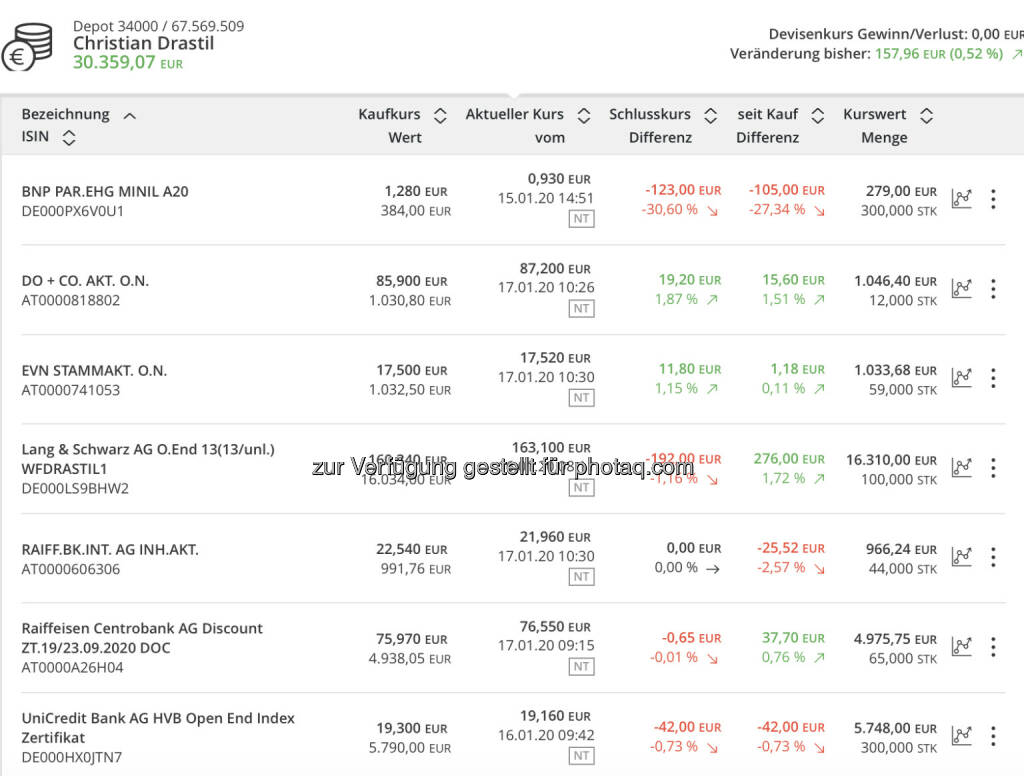
Task: Sort the list by ISIN
Action: pyautogui.click(x=68, y=138)
